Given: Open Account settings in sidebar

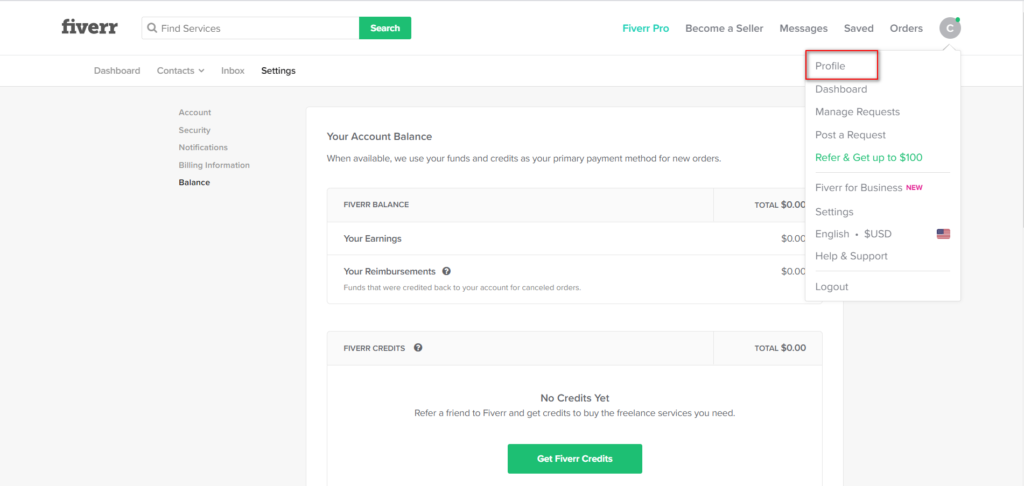Looking at the screenshot, I should (x=195, y=112).
